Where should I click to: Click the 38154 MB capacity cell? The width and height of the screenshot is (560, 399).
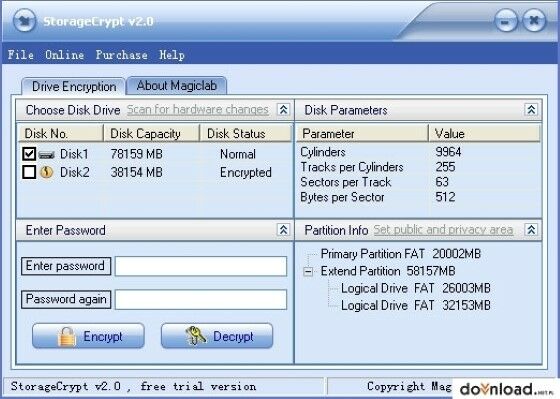[136, 172]
